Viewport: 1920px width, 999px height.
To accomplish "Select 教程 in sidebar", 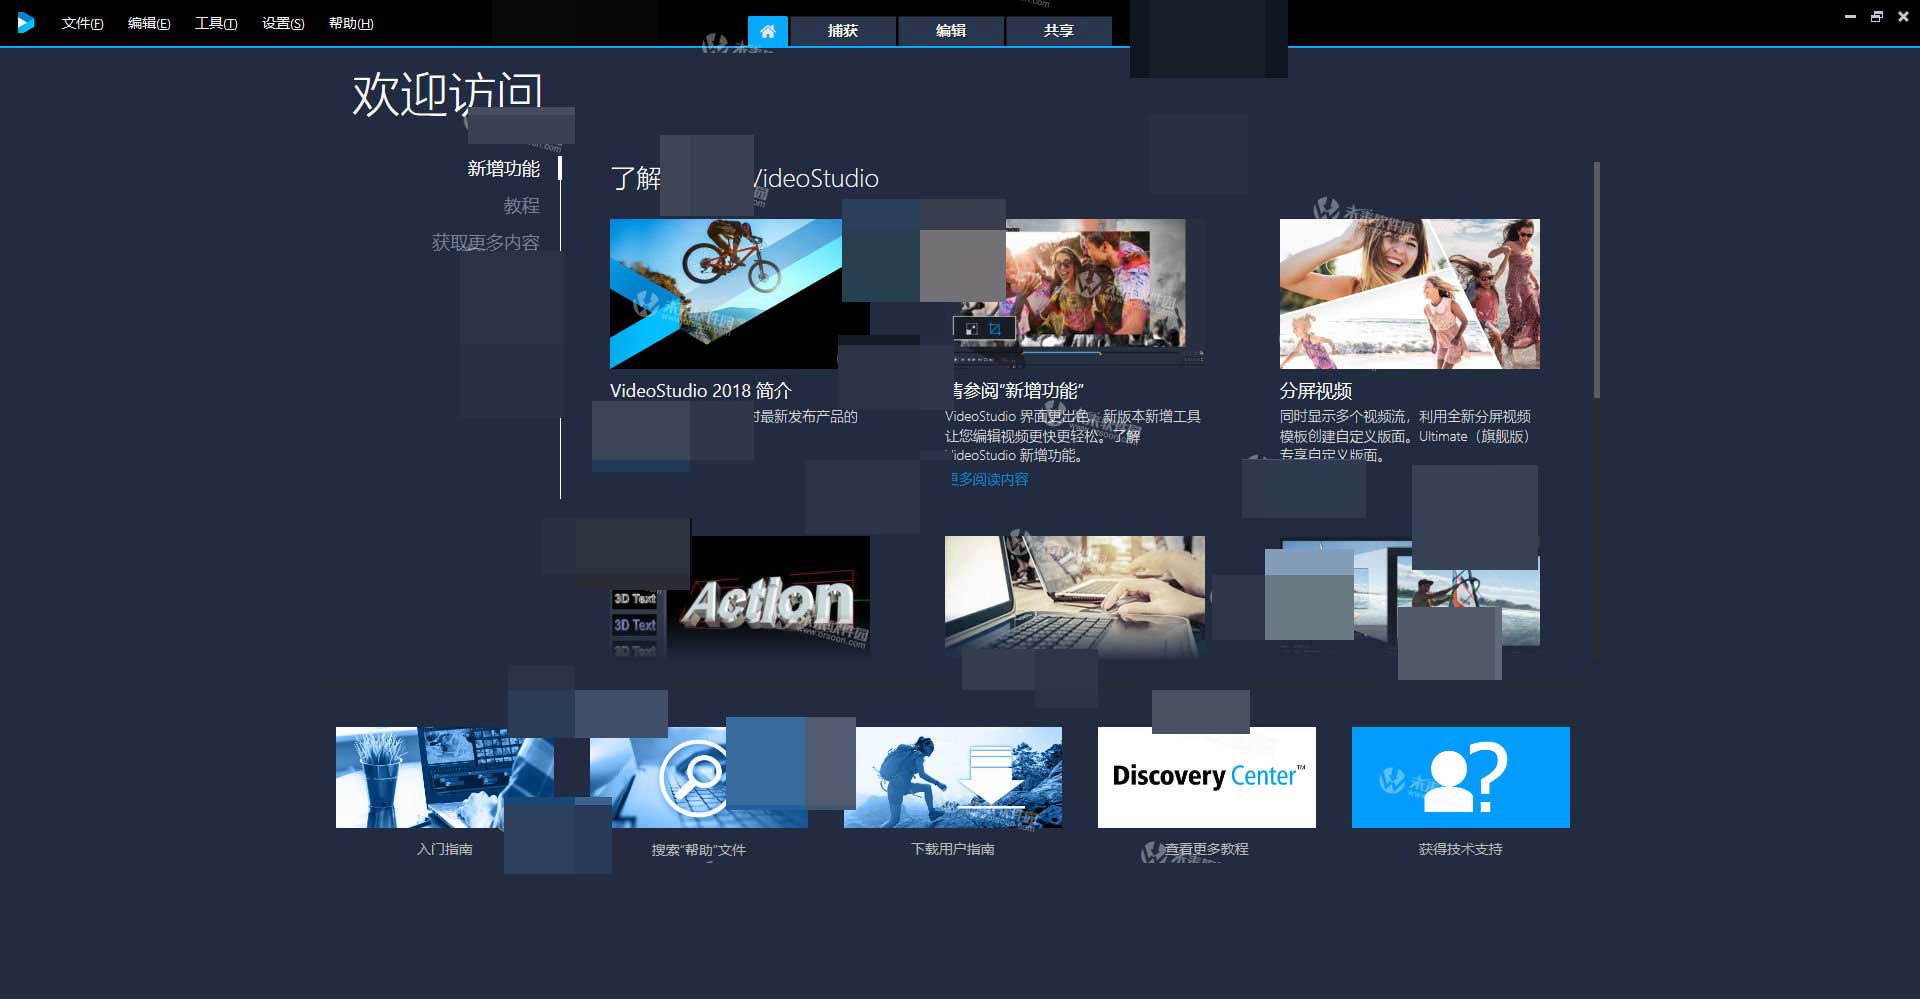I will coord(522,205).
